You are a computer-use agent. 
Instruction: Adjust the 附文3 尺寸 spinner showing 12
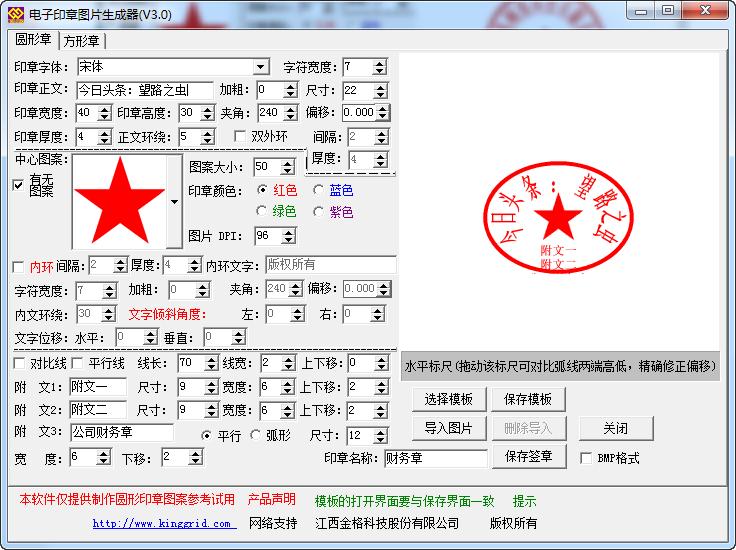381,435
